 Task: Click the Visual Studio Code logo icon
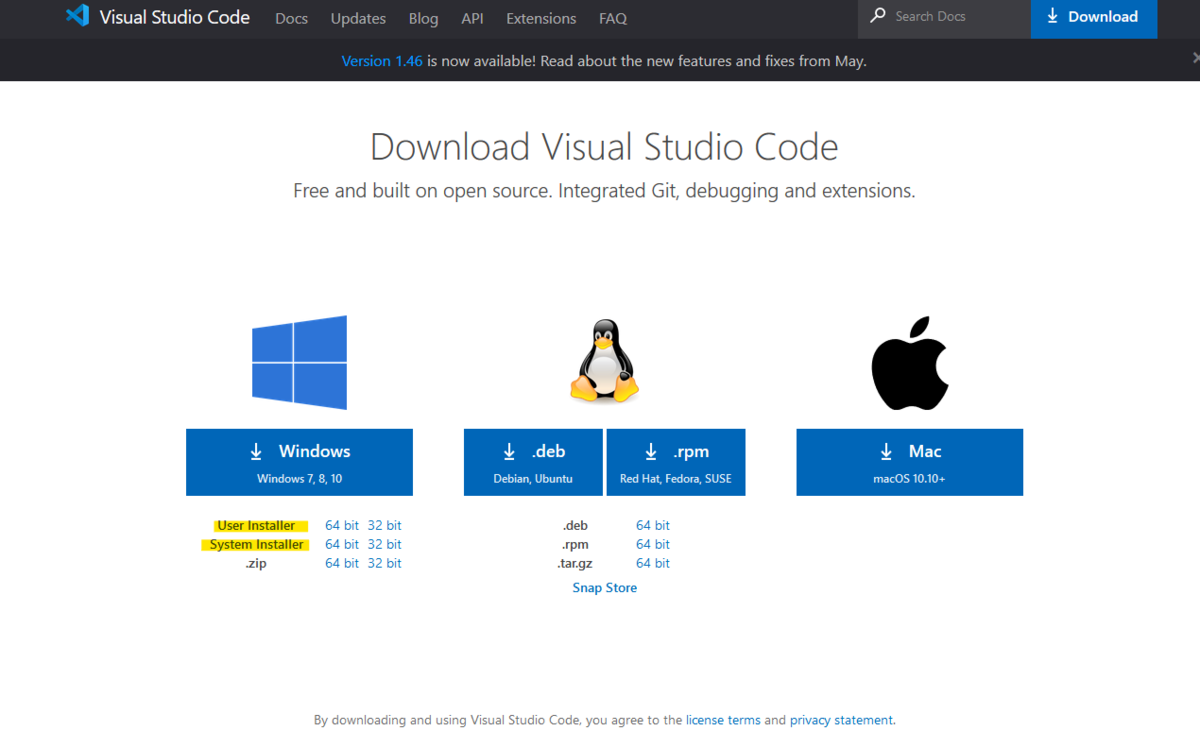click(77, 16)
